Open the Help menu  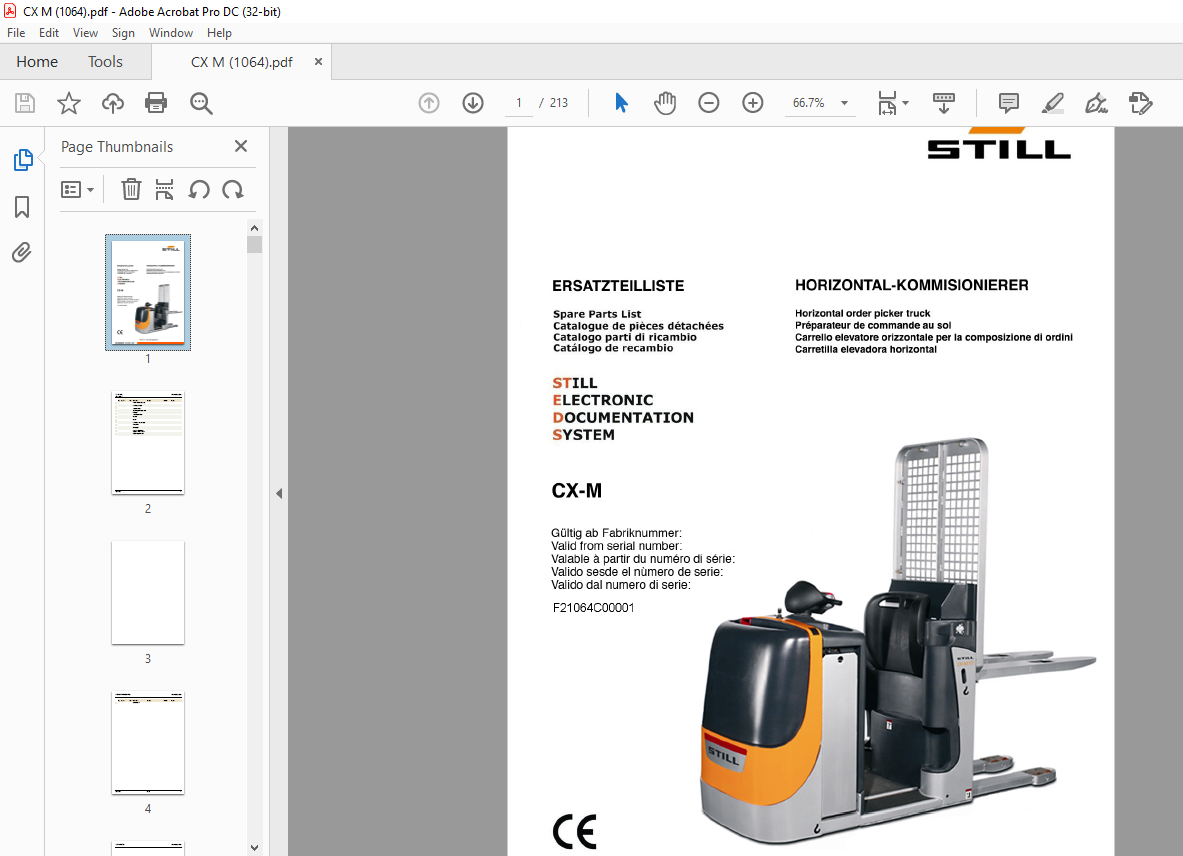click(220, 32)
